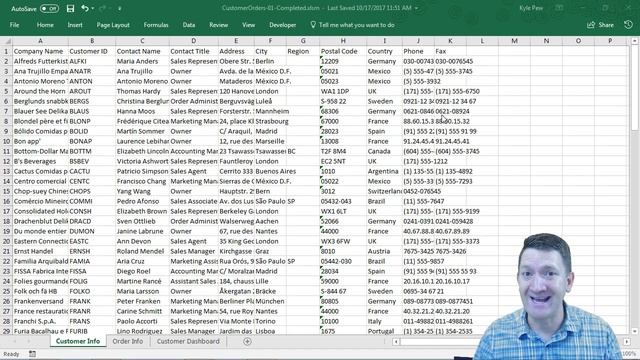Open the Developer tab
The width and height of the screenshot is (640, 360).
(282, 25)
